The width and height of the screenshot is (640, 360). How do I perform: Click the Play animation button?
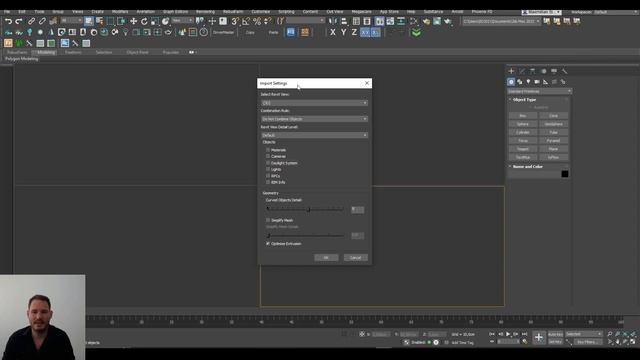pyautogui.click(x=508, y=334)
